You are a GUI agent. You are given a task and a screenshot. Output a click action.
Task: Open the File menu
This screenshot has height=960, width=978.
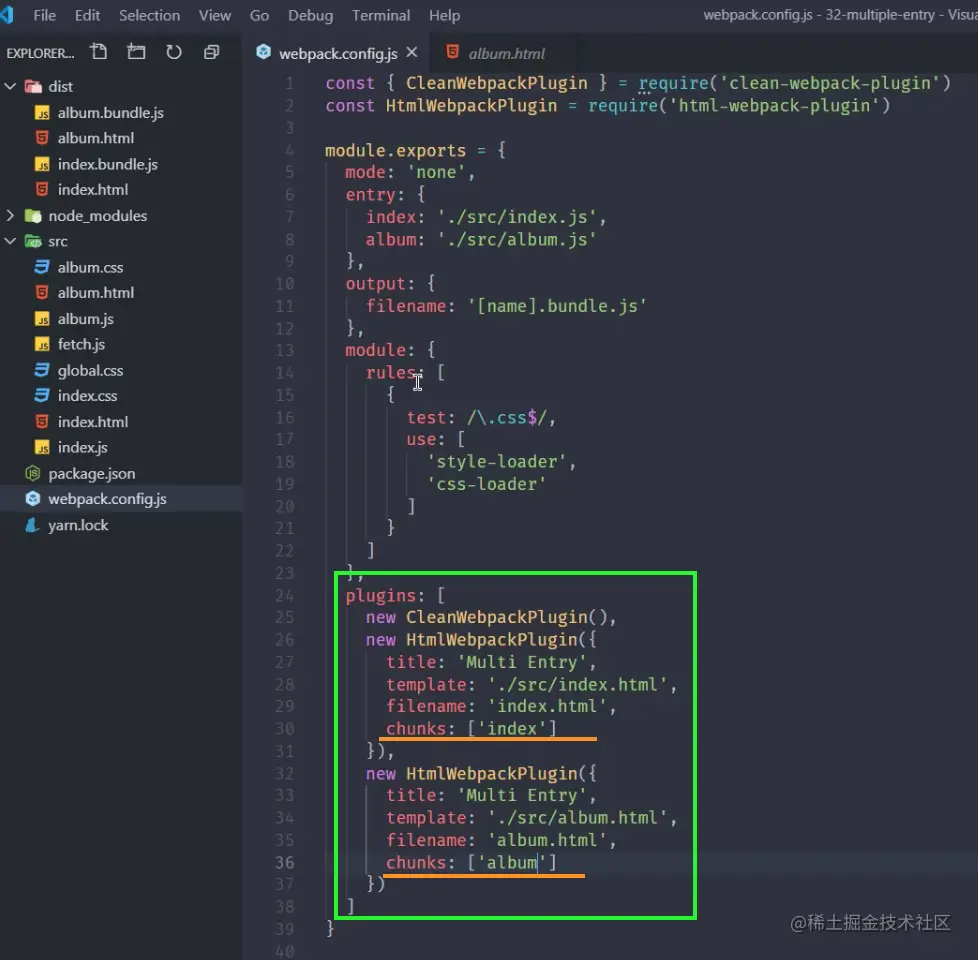[44, 16]
